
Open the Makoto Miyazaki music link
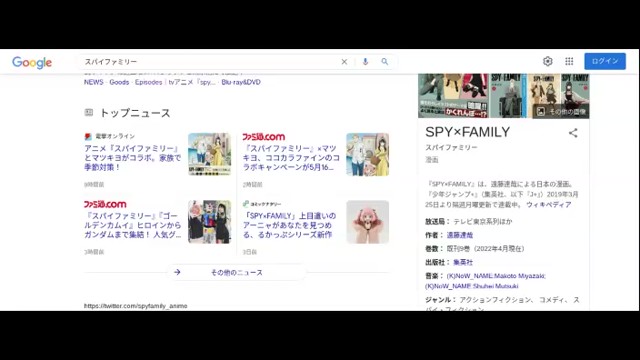[496, 276]
